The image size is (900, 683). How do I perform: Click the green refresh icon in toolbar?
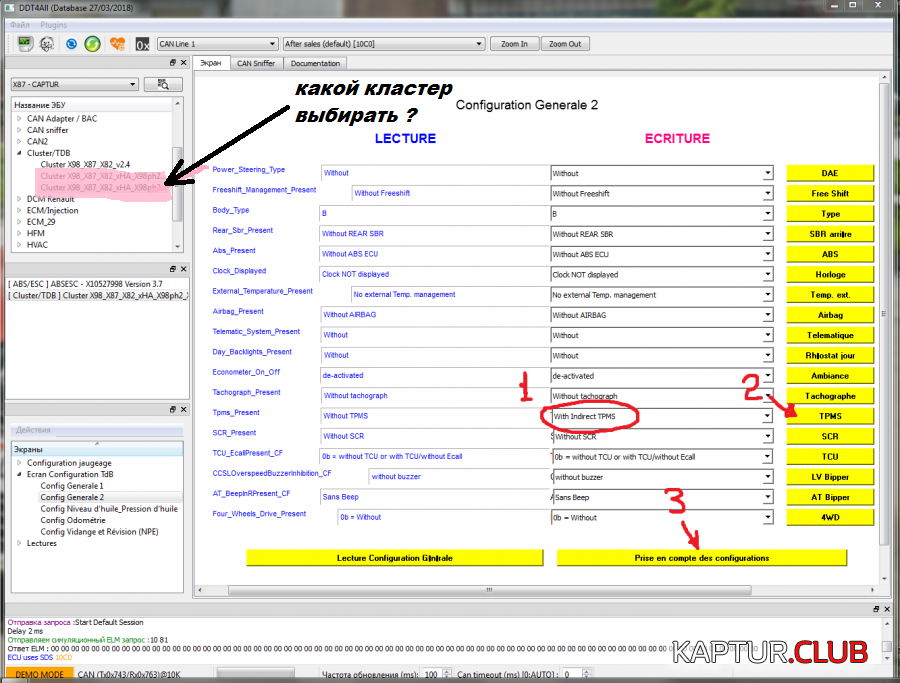pos(92,44)
